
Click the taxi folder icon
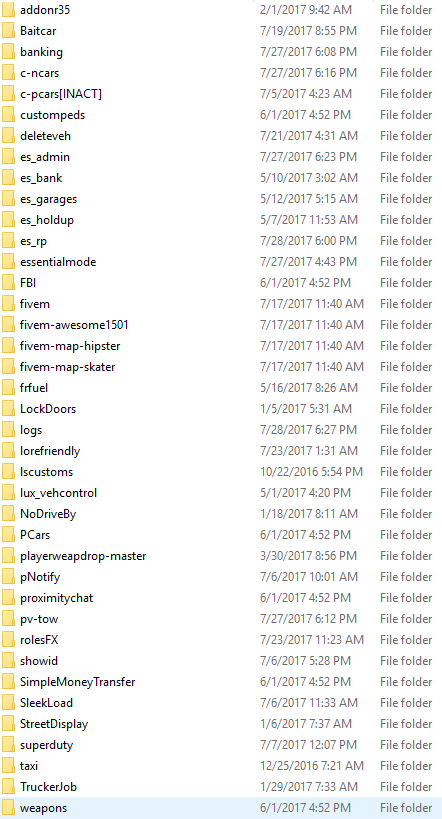8,766
